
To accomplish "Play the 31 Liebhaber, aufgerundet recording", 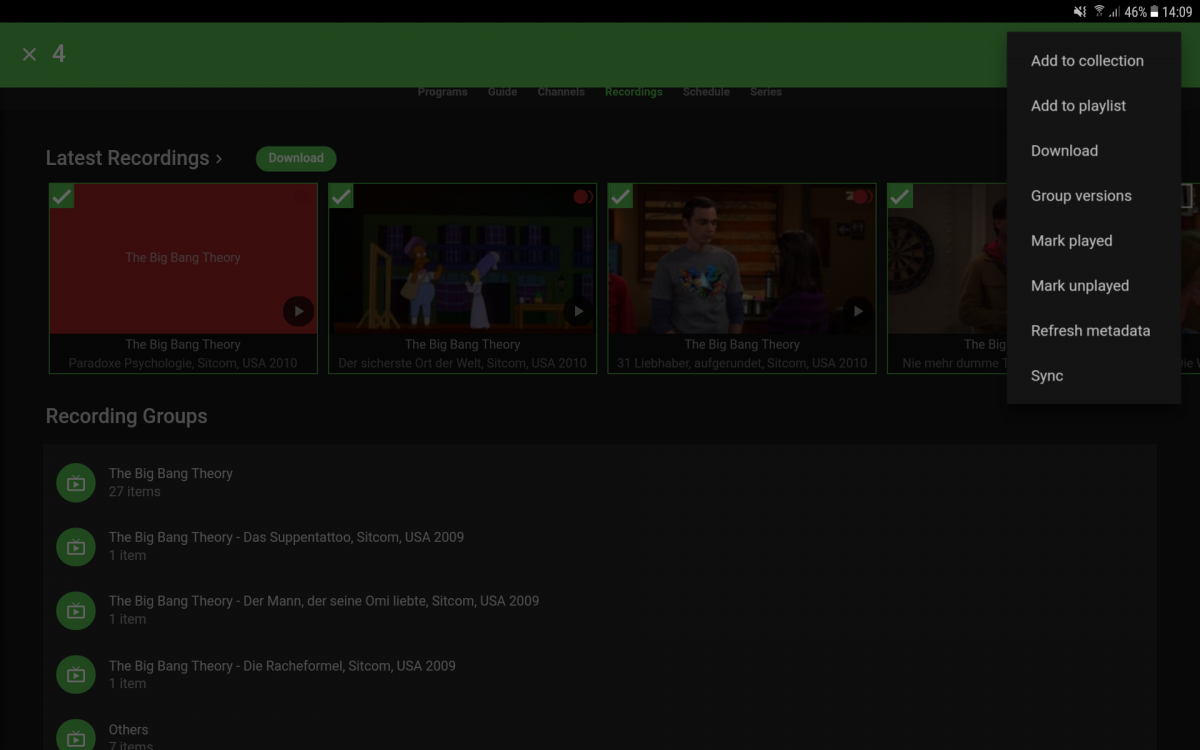I will (857, 311).
